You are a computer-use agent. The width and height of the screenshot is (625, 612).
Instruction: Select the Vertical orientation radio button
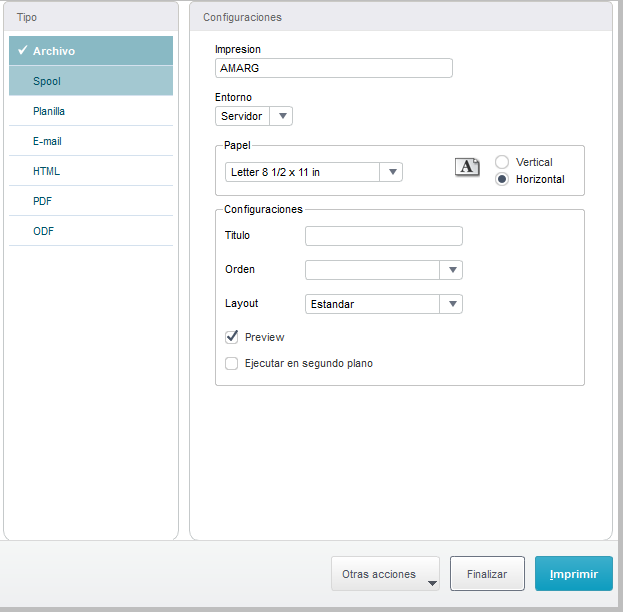[502, 162]
